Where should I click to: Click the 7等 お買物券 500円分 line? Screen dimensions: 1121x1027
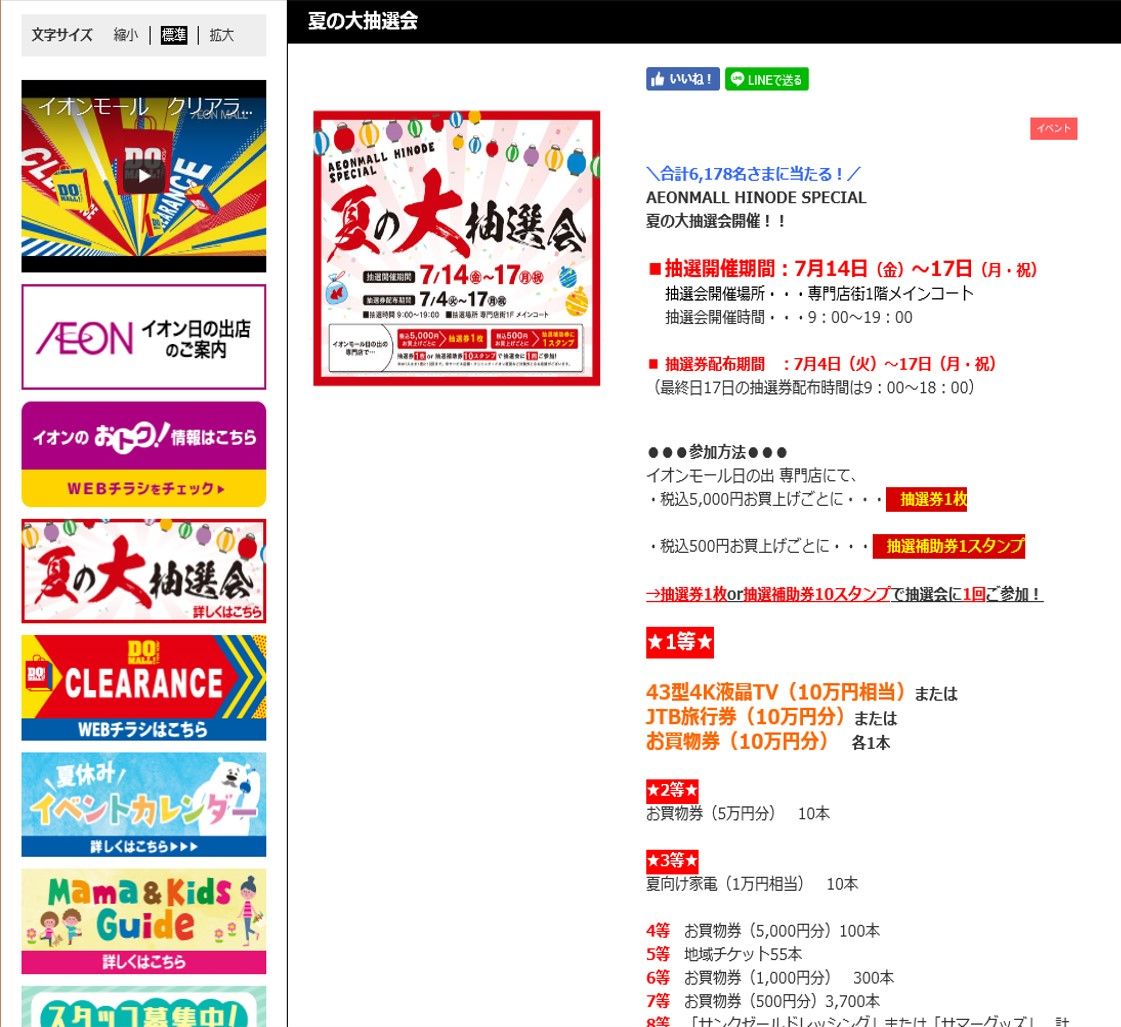tap(763, 1001)
